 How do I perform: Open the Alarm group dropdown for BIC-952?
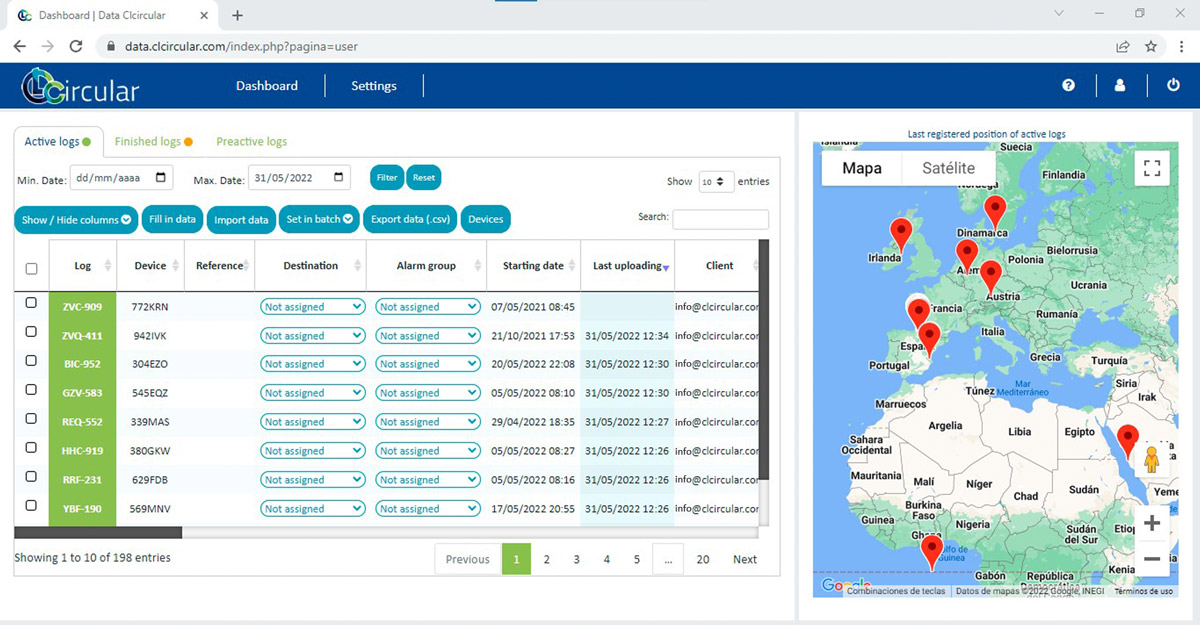[428, 363]
